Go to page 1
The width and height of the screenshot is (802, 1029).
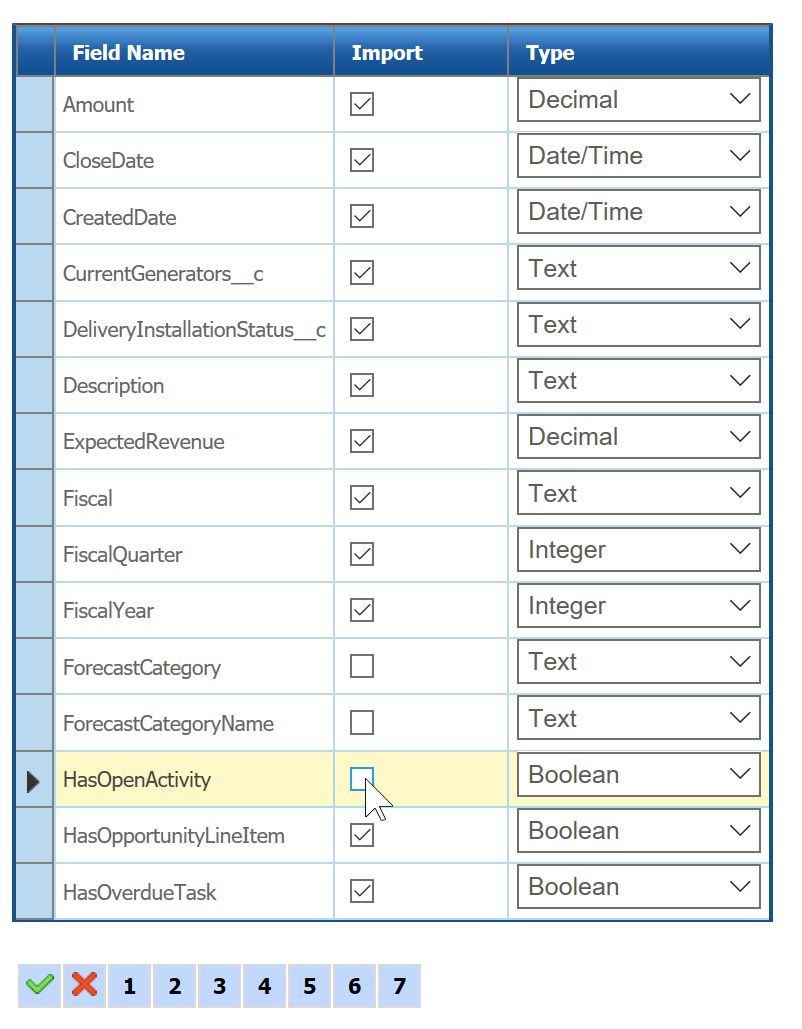click(x=129, y=985)
